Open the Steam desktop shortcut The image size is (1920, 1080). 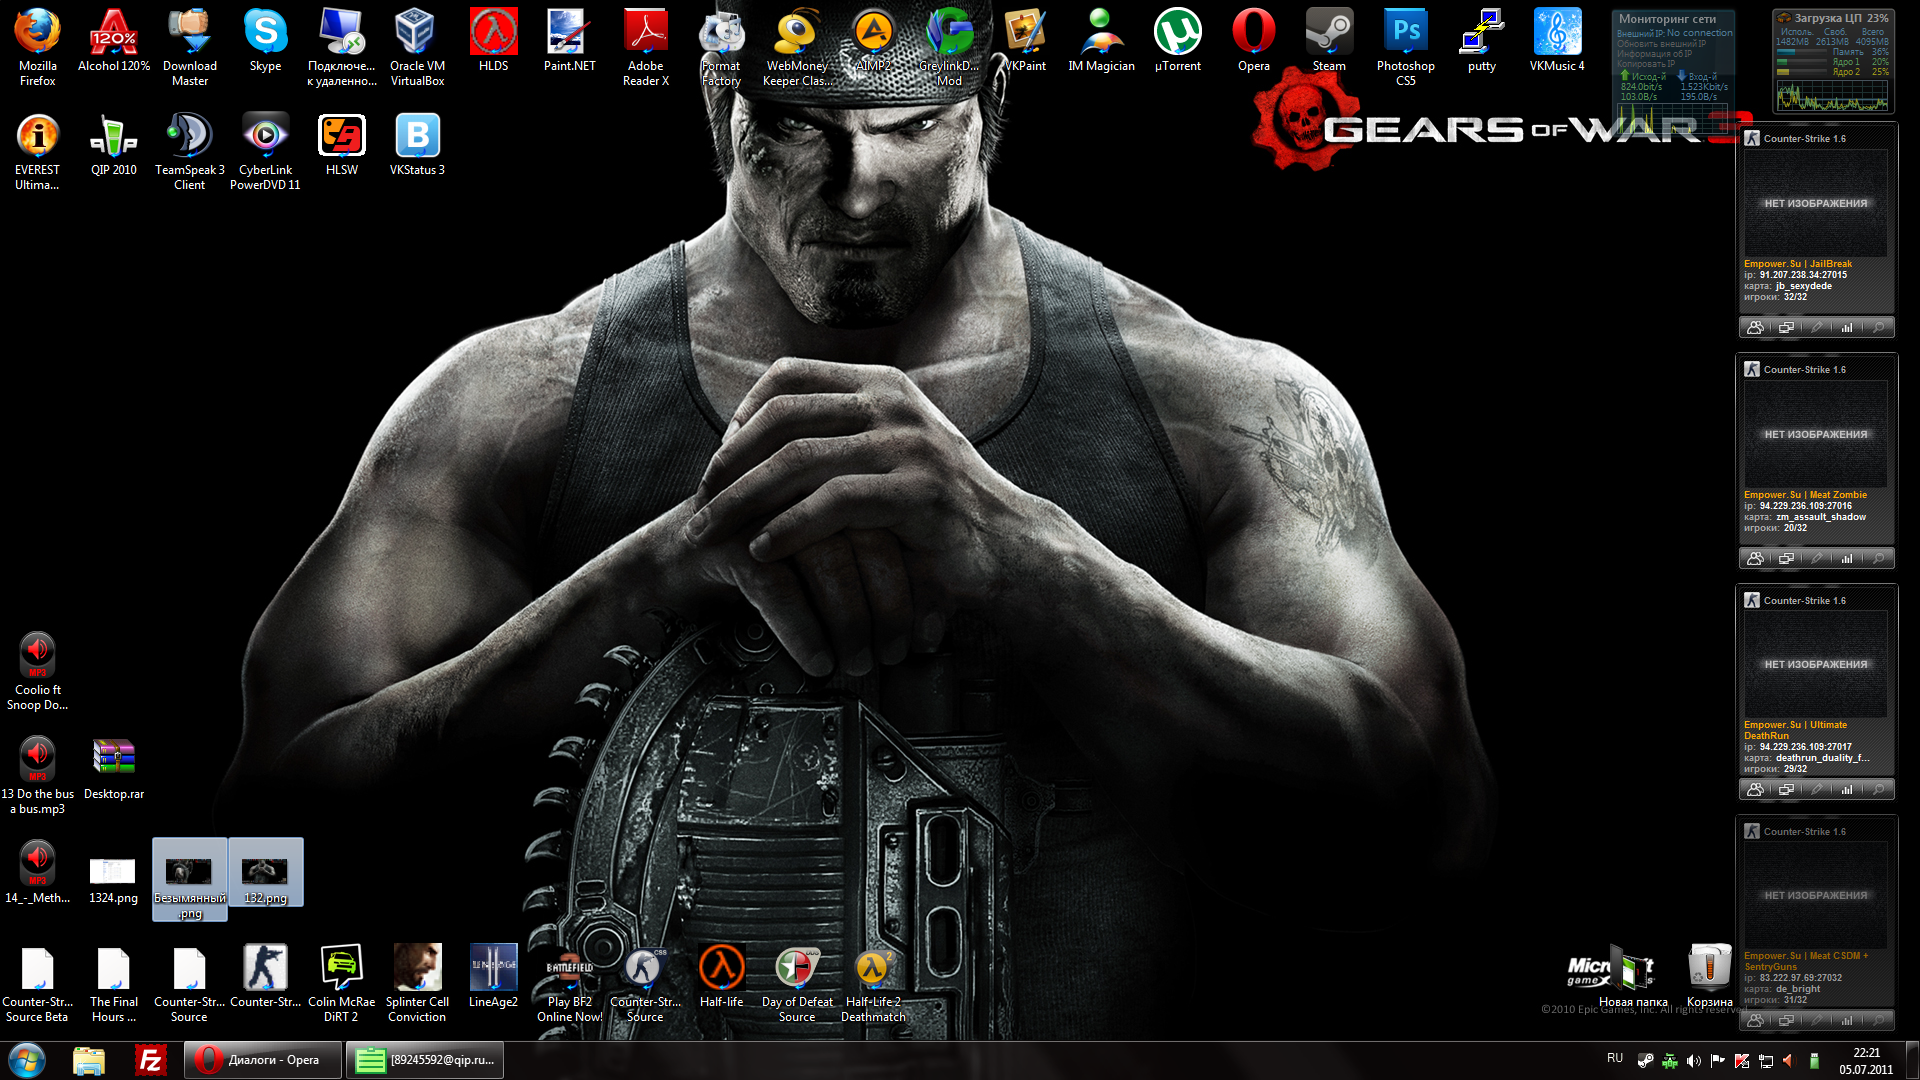1329,41
